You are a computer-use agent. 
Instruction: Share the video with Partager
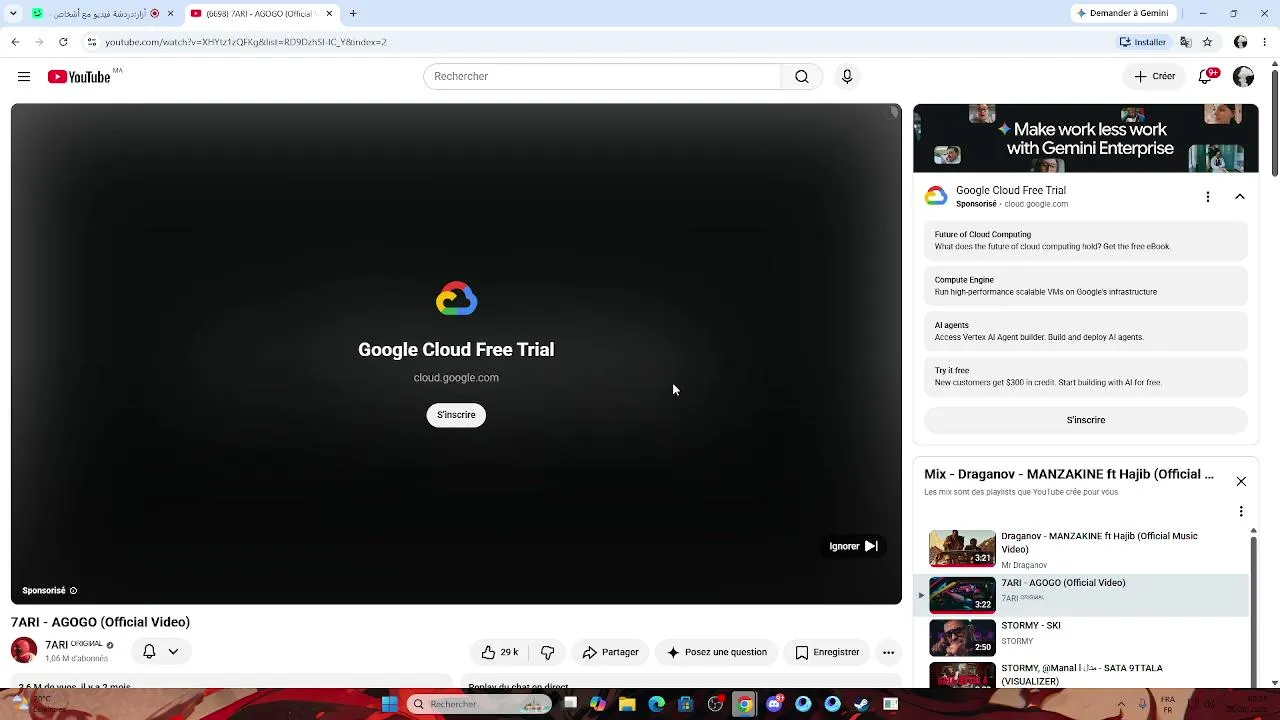pos(611,652)
